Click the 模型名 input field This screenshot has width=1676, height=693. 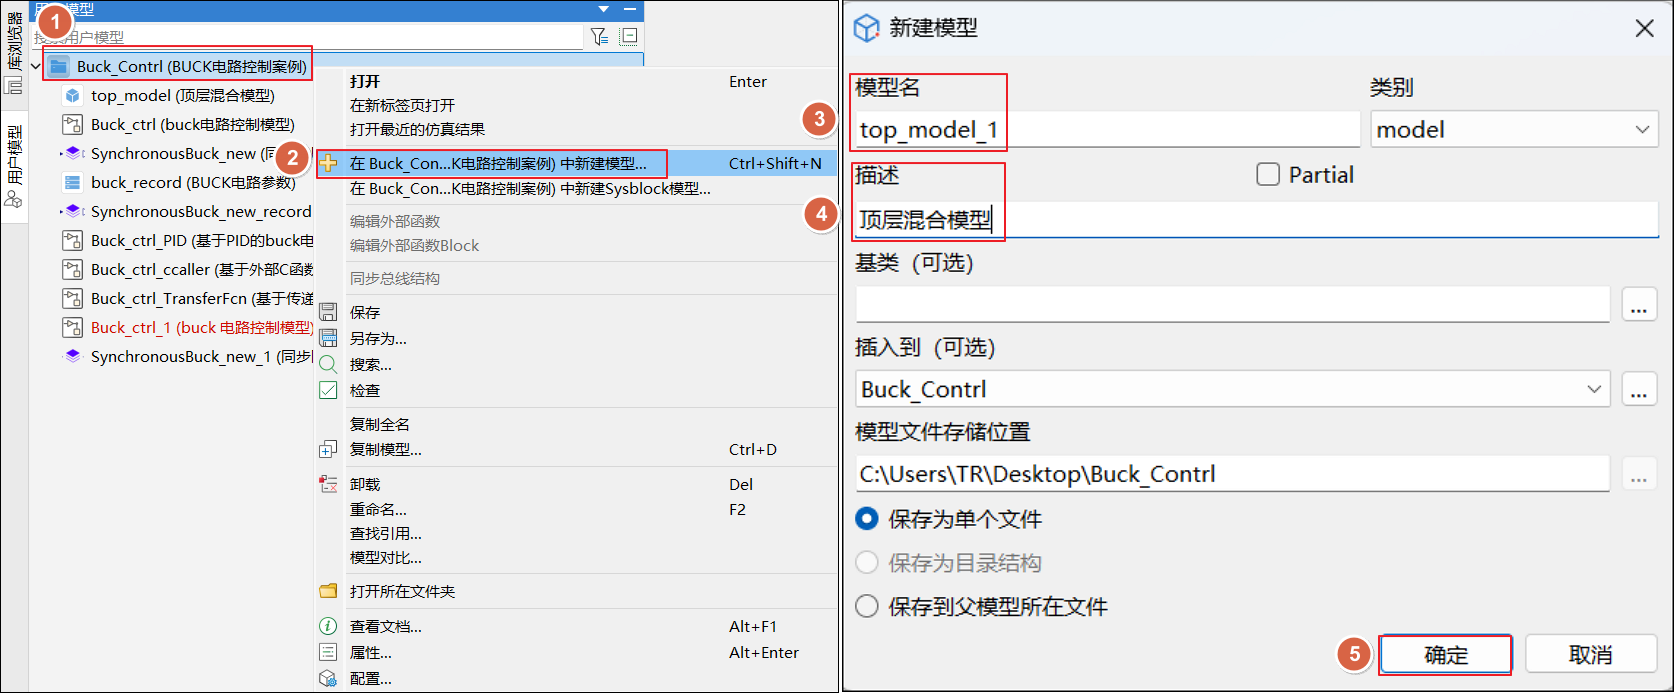(1105, 130)
